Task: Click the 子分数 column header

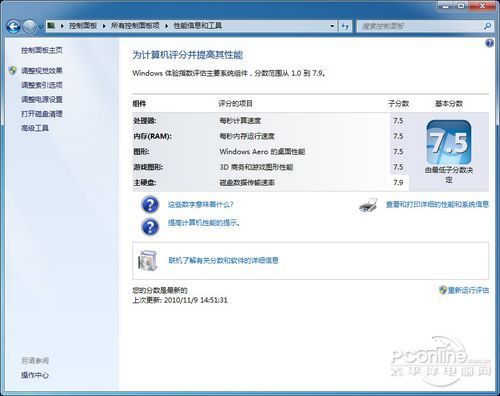Action: click(x=398, y=104)
